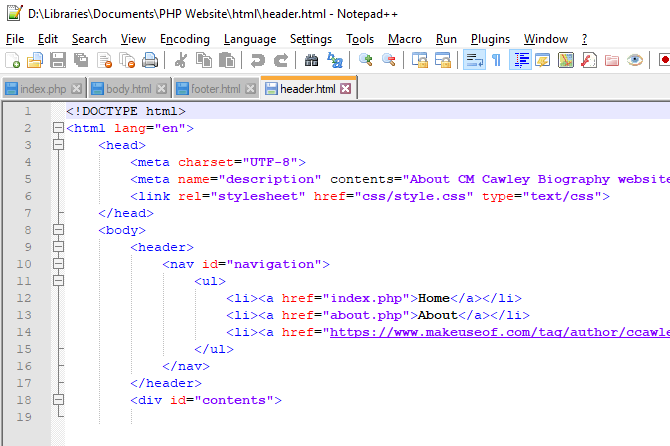The width and height of the screenshot is (670, 446).
Task: Click the Synchronize horizontal scrolling icon
Action: coord(443,60)
